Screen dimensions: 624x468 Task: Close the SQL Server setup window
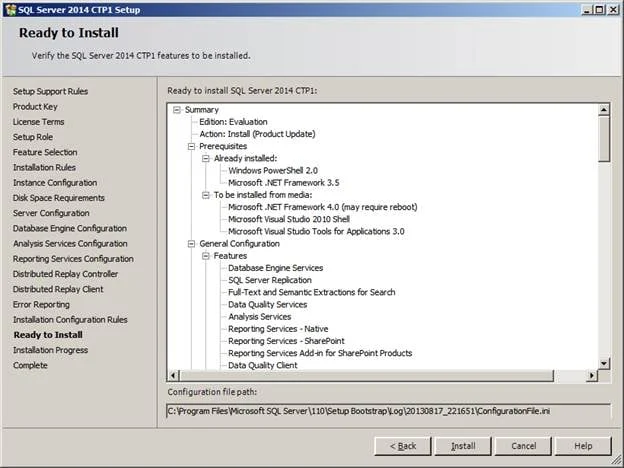(613, 10)
